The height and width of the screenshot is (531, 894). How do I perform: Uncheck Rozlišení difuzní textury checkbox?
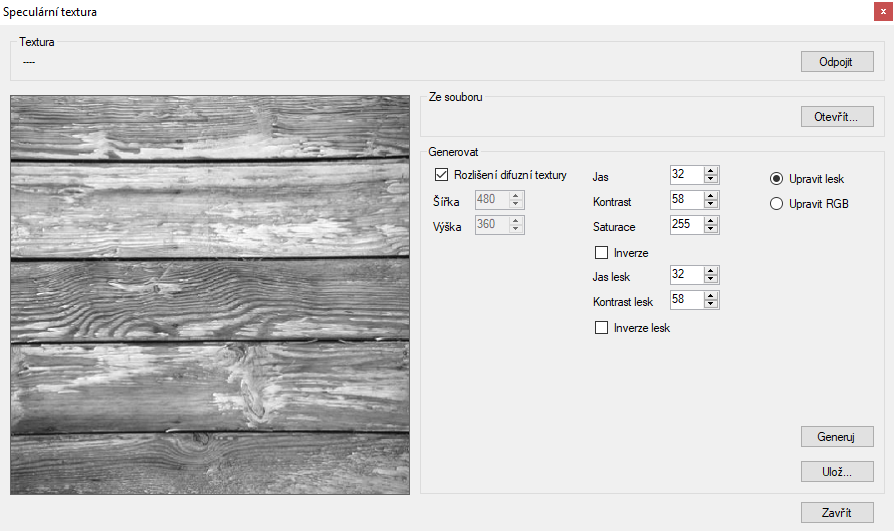coord(442,175)
